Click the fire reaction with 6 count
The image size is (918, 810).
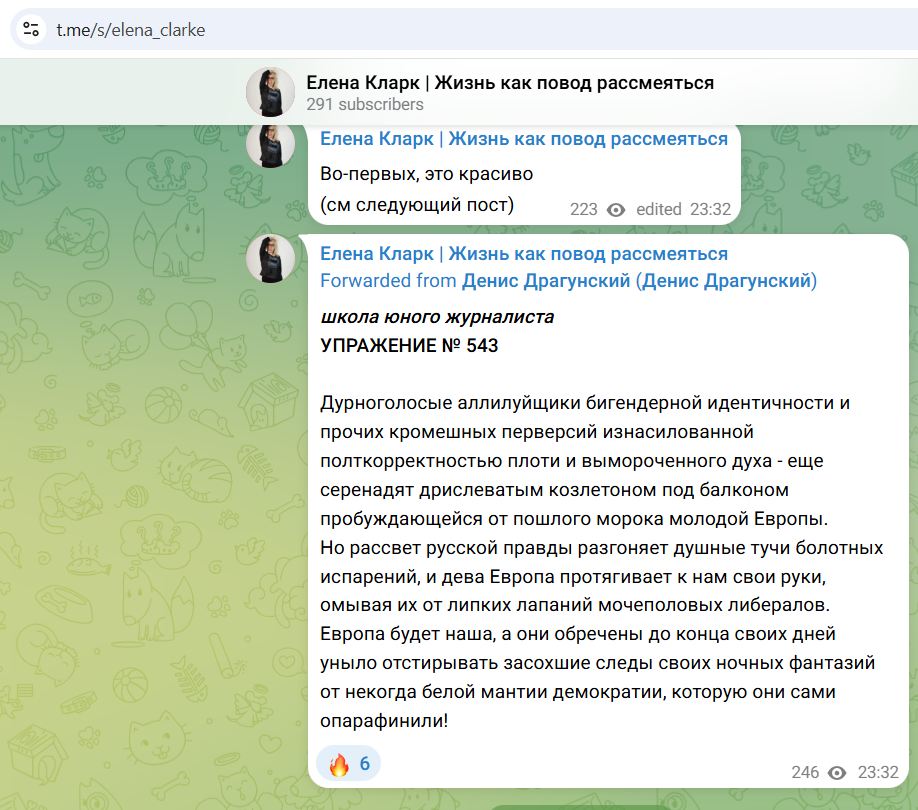point(348,764)
